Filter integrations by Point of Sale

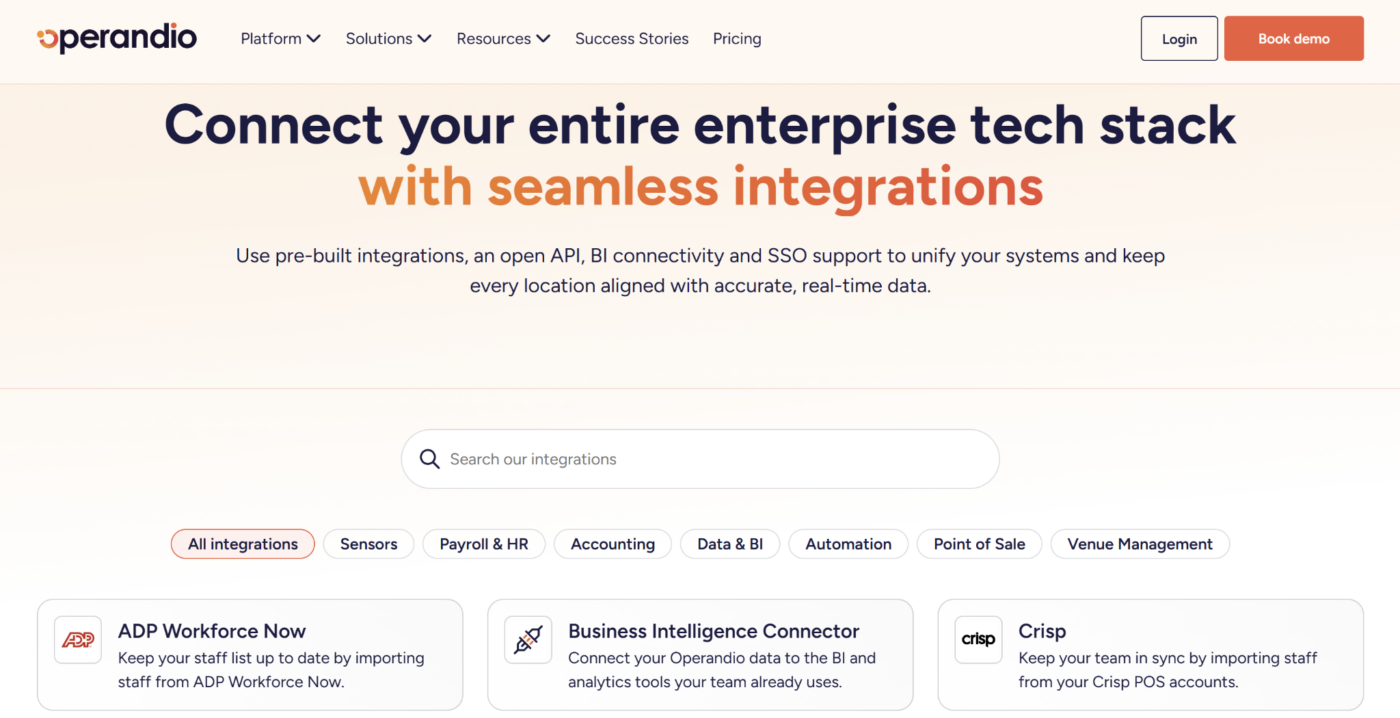[980, 544]
